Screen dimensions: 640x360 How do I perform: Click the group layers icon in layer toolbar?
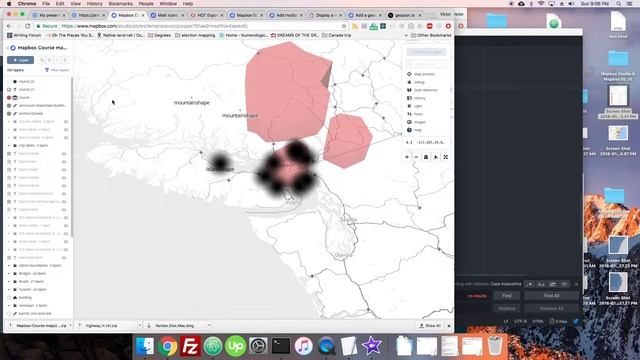50,60
